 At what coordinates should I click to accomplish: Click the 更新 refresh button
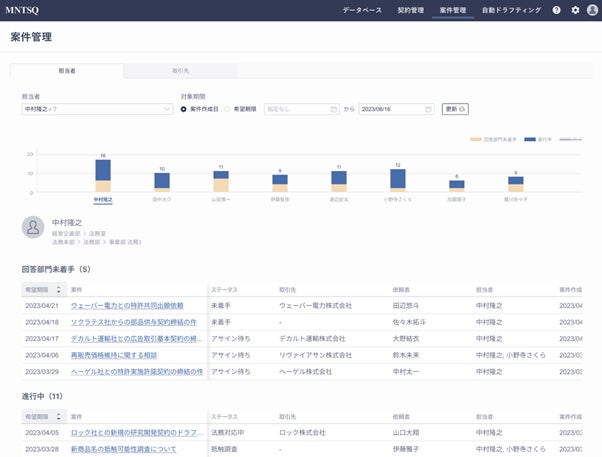tap(455, 108)
